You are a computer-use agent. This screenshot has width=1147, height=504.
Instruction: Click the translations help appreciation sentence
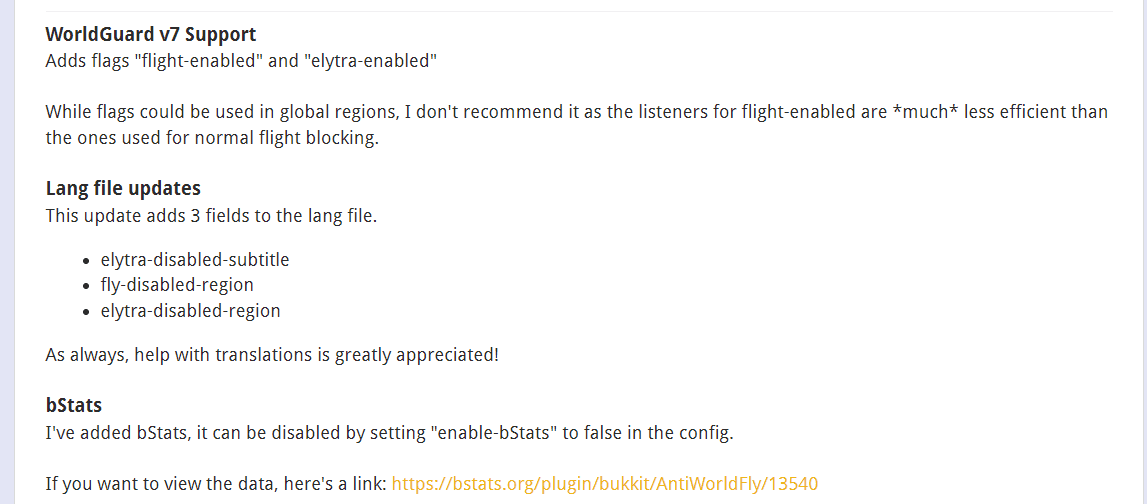272,355
